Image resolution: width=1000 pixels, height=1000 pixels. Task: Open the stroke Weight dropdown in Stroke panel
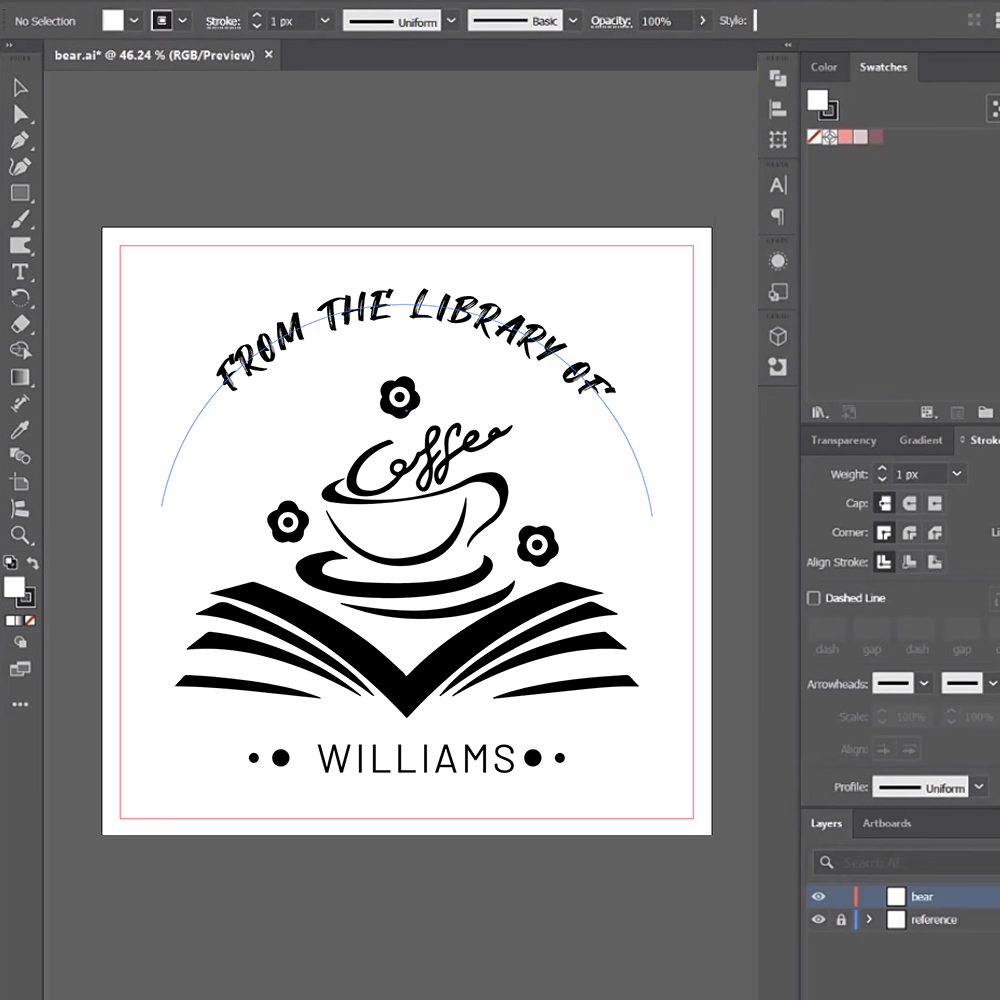(x=957, y=474)
